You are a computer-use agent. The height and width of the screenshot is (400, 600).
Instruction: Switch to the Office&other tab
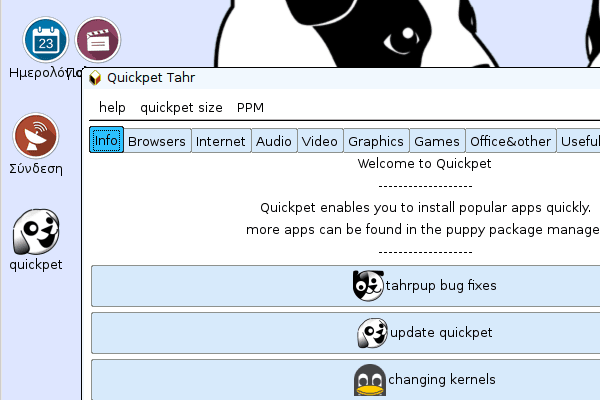click(510, 141)
